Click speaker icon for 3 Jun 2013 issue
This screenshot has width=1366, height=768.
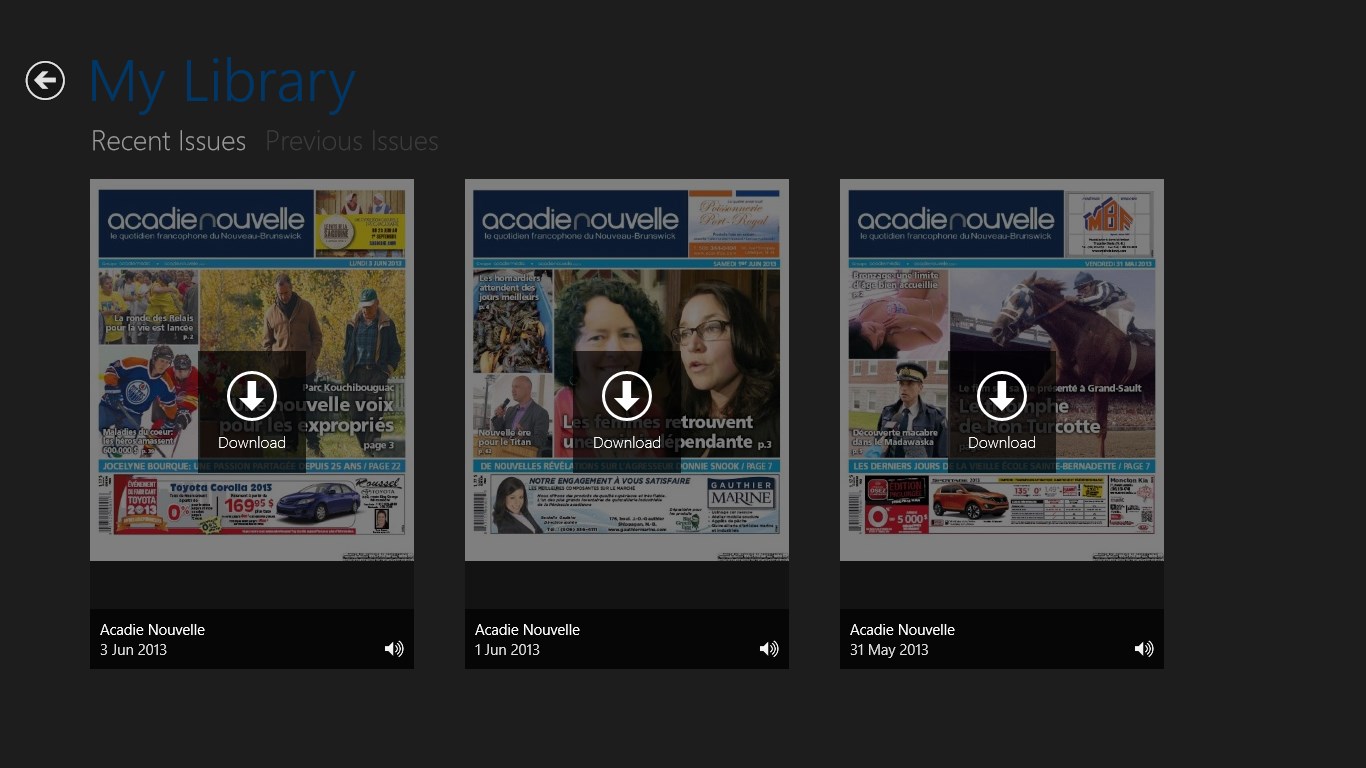coord(394,649)
